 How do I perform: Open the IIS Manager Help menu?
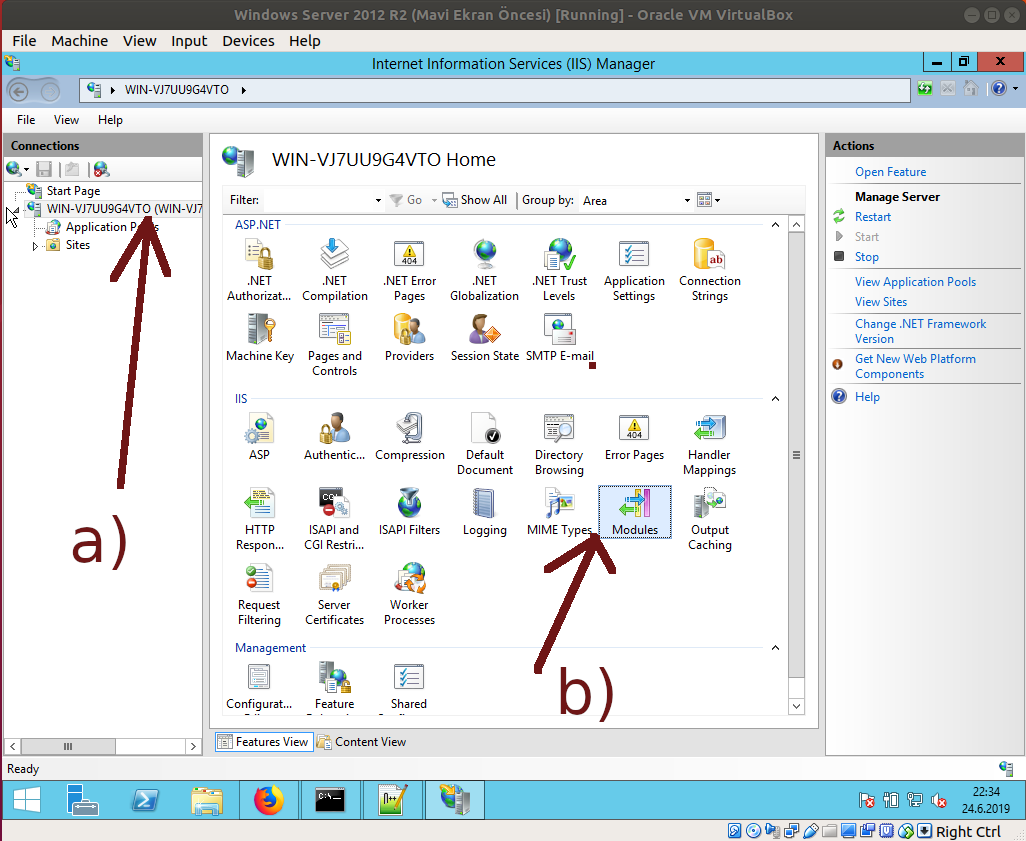pyautogui.click(x=110, y=120)
